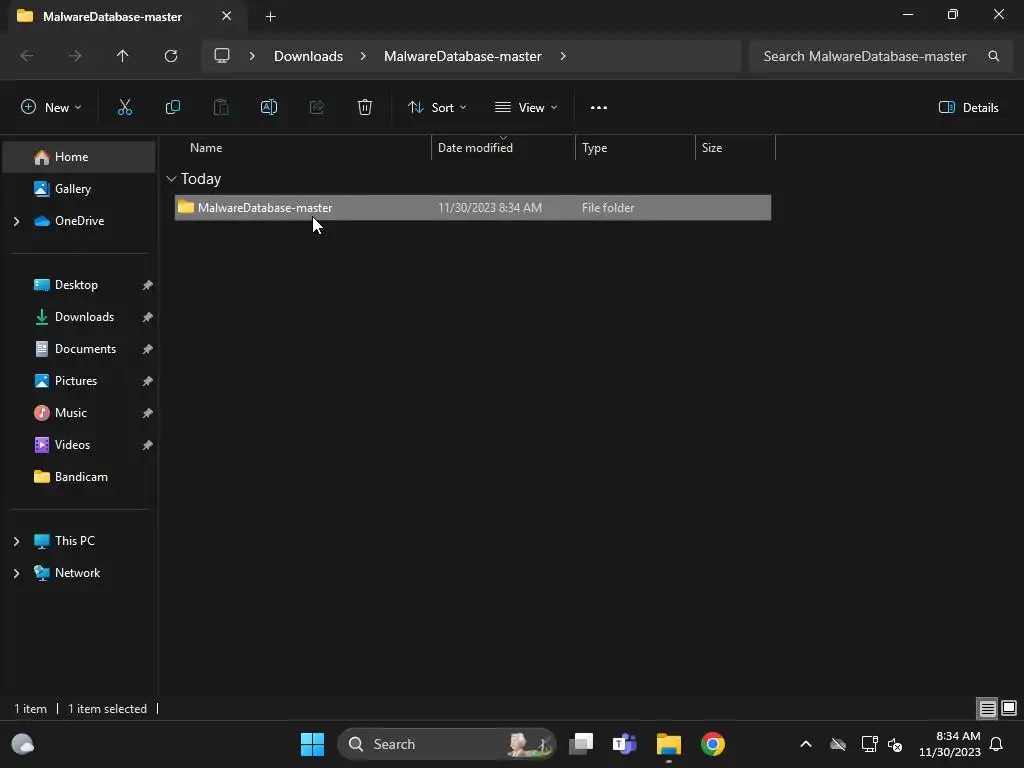This screenshot has height=768, width=1024.
Task: Click chevron after Downloads in address bar
Action: [x=363, y=56]
